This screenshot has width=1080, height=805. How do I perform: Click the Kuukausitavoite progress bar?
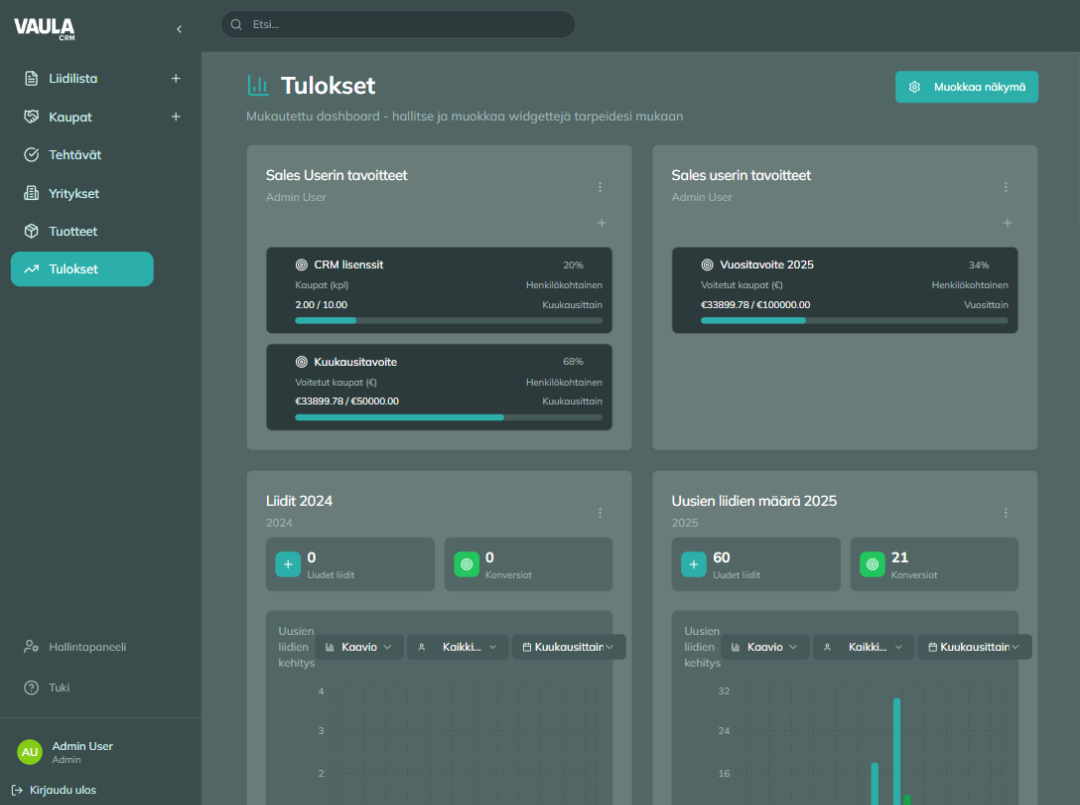point(448,417)
